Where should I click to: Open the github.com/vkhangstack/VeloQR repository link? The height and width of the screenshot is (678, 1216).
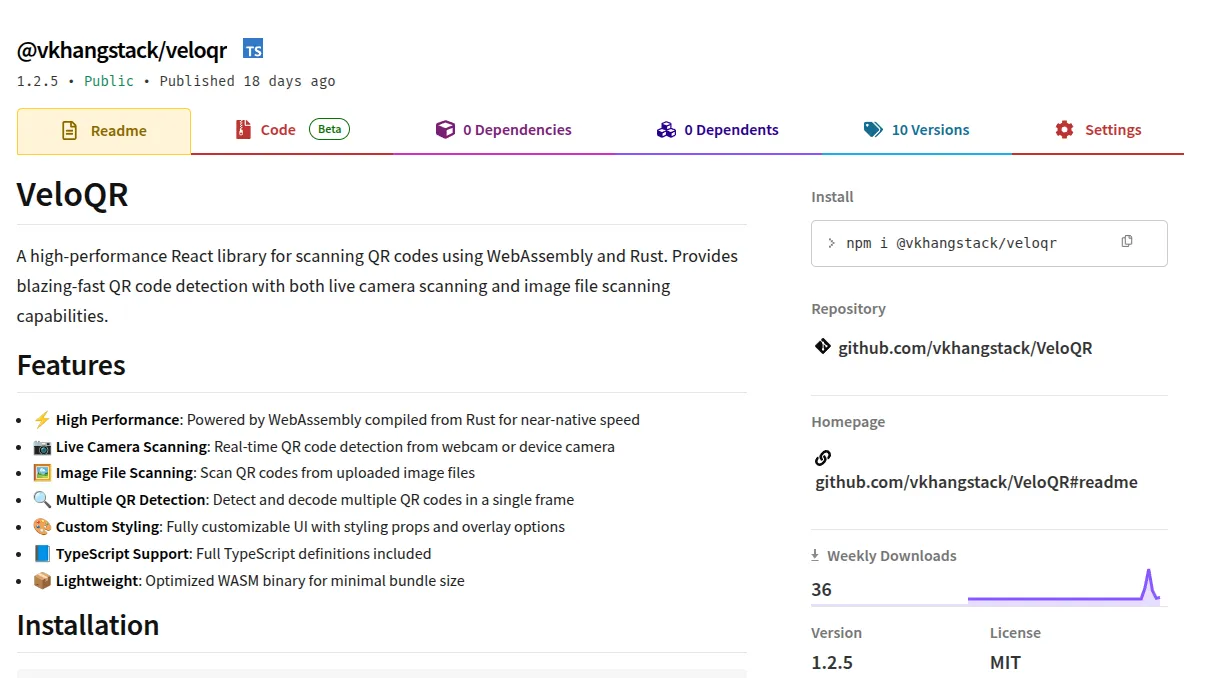click(964, 348)
